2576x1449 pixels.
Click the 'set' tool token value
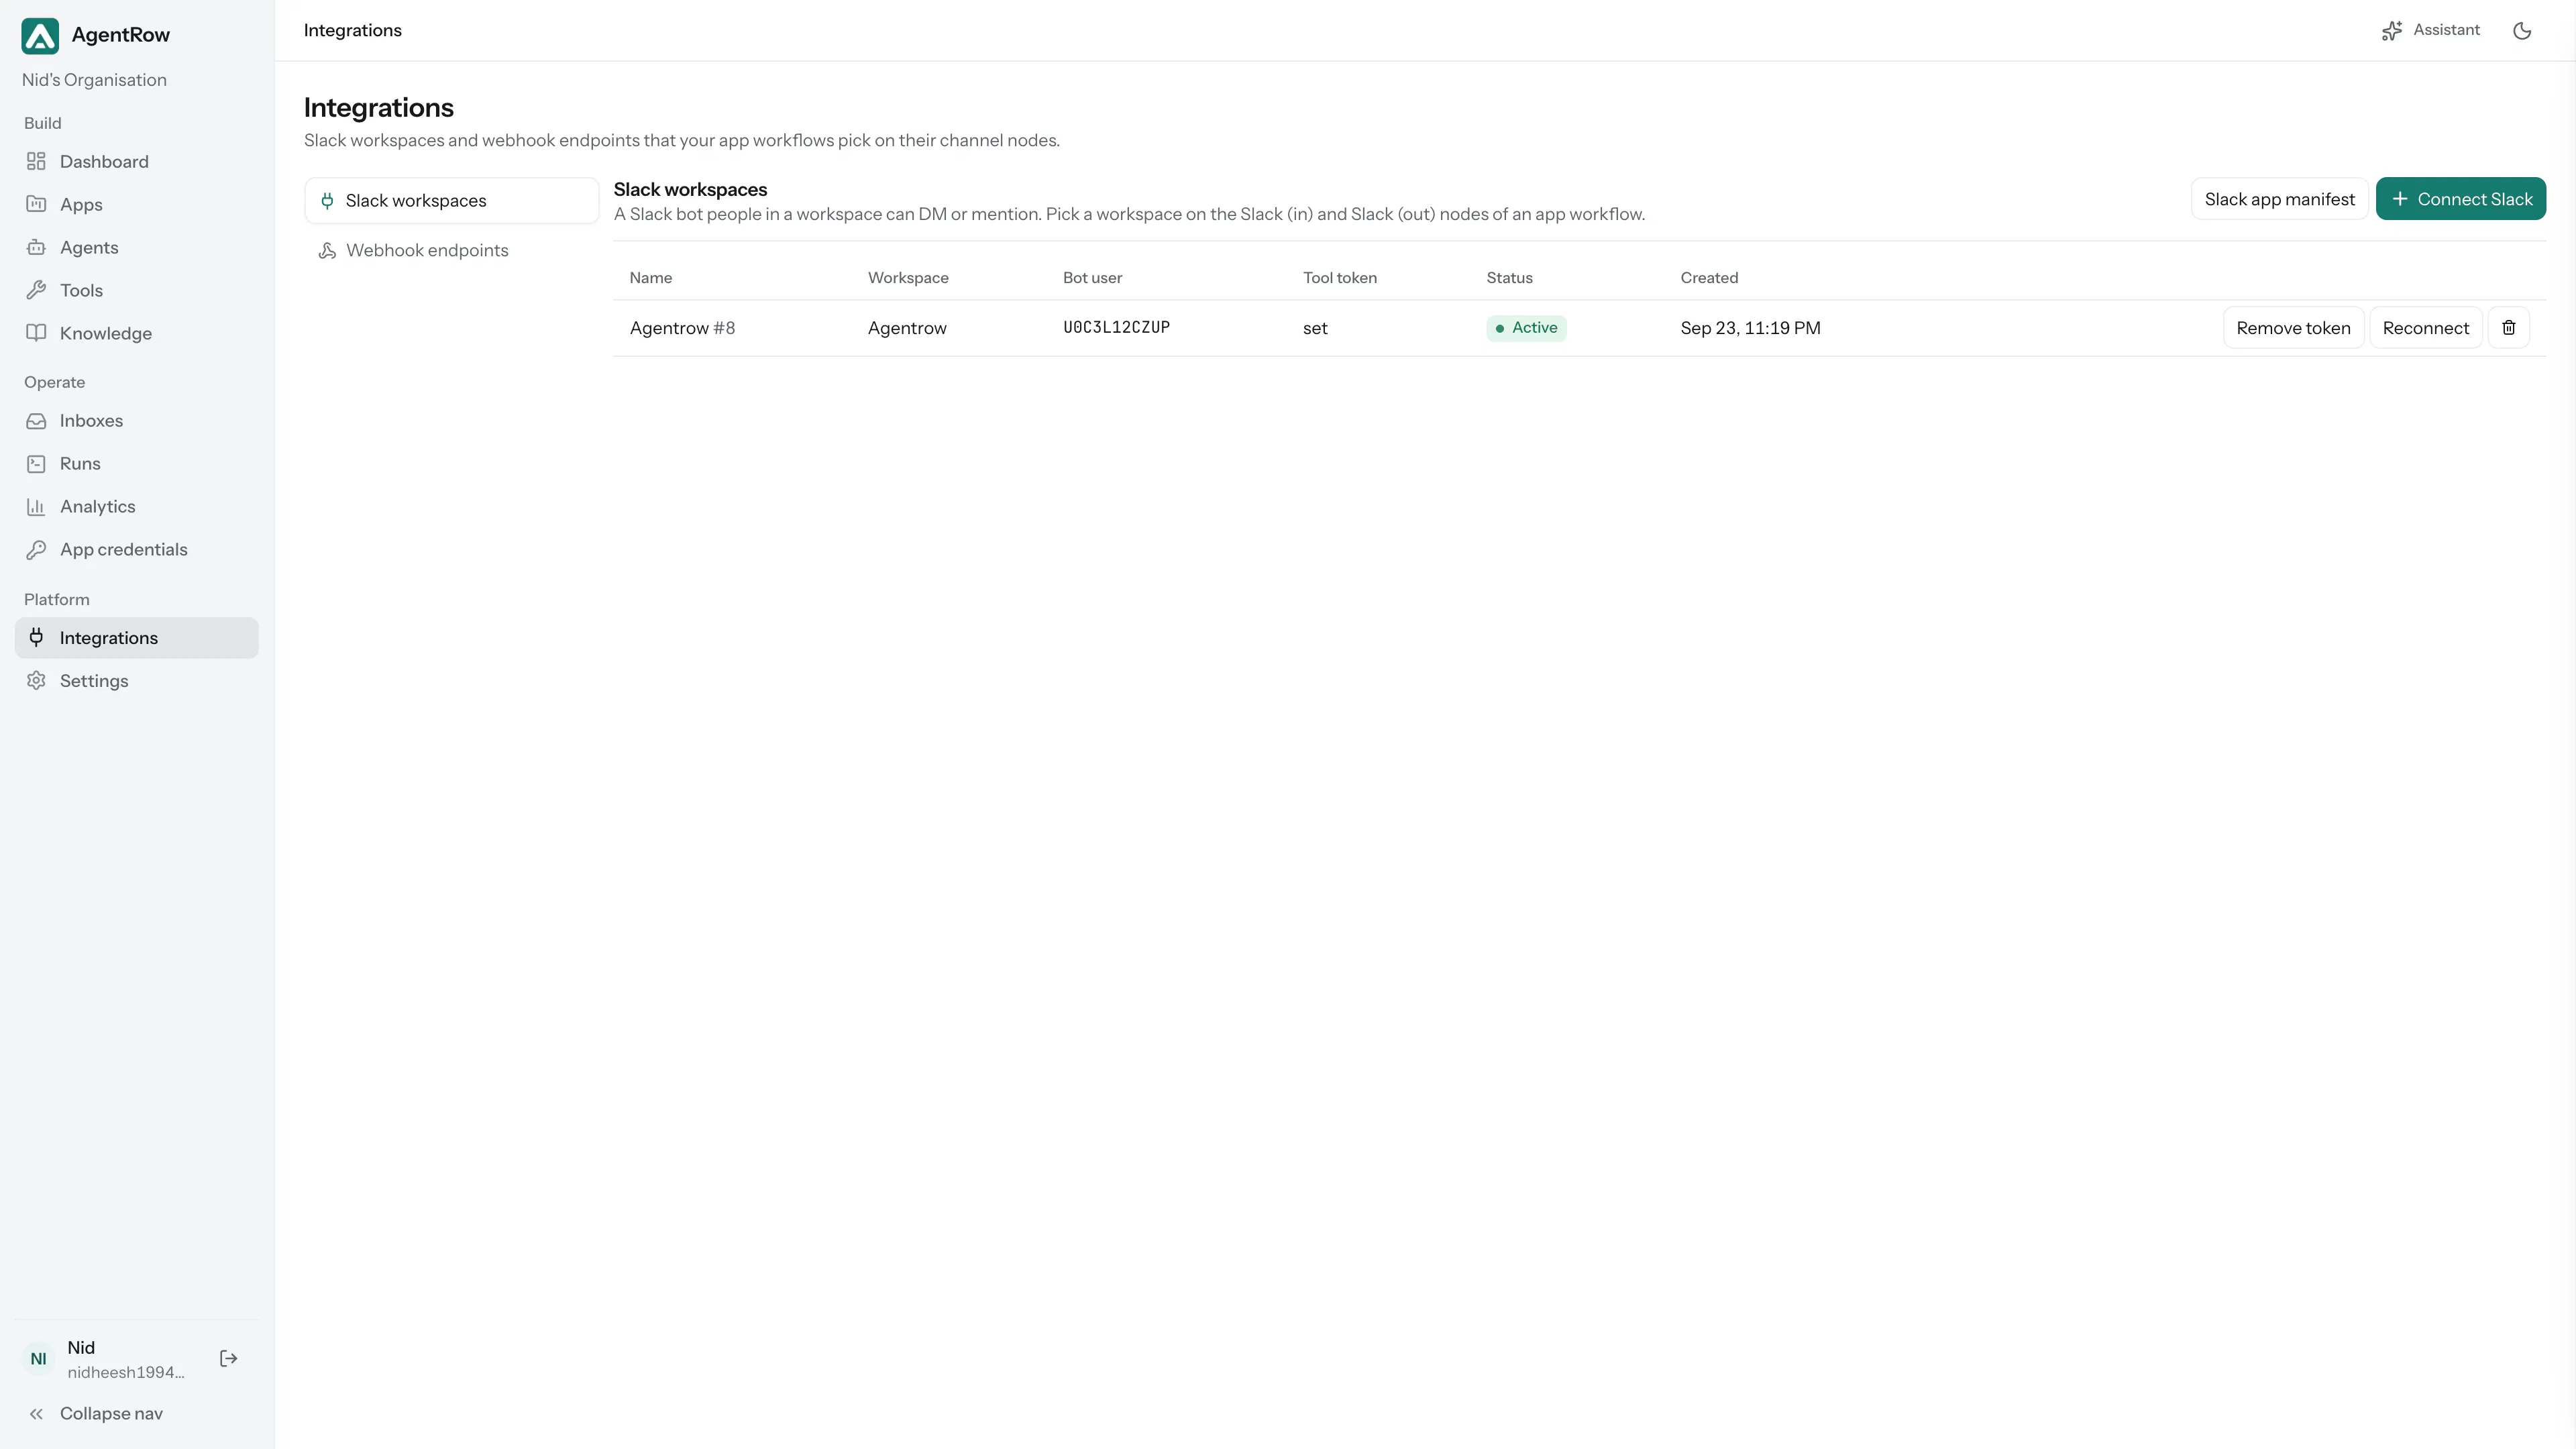click(1315, 328)
